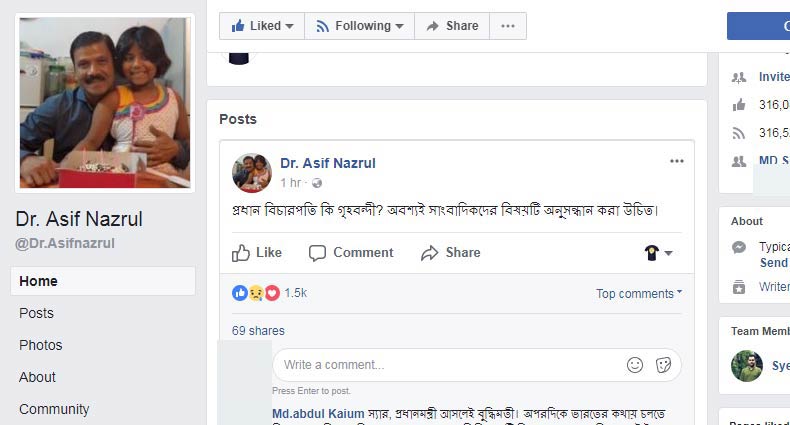Toggle the Liked page button
This screenshot has width=790, height=425.
262,26
